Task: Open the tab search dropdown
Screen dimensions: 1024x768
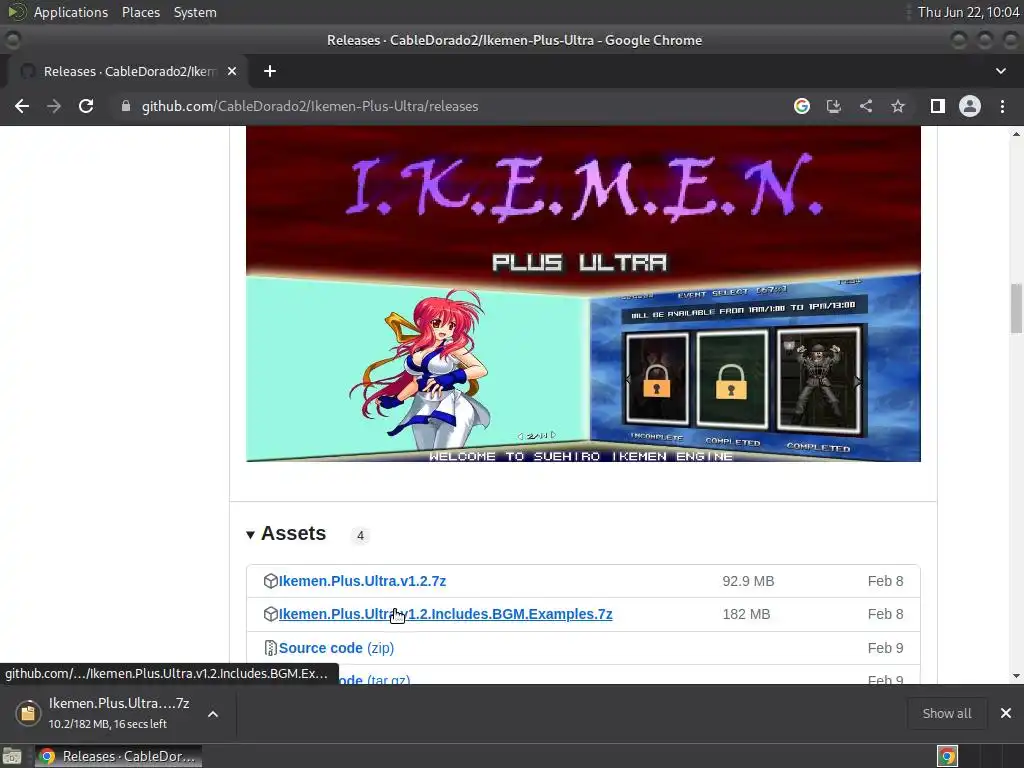Action: (x=1000, y=71)
